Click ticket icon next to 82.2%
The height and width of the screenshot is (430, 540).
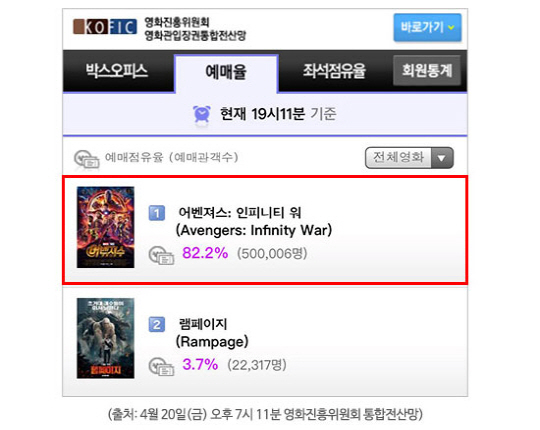pos(161,255)
